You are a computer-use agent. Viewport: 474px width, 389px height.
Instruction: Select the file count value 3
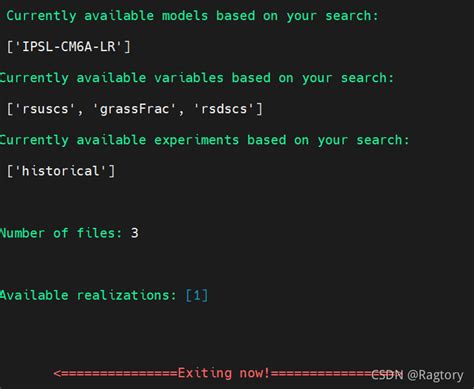point(134,233)
